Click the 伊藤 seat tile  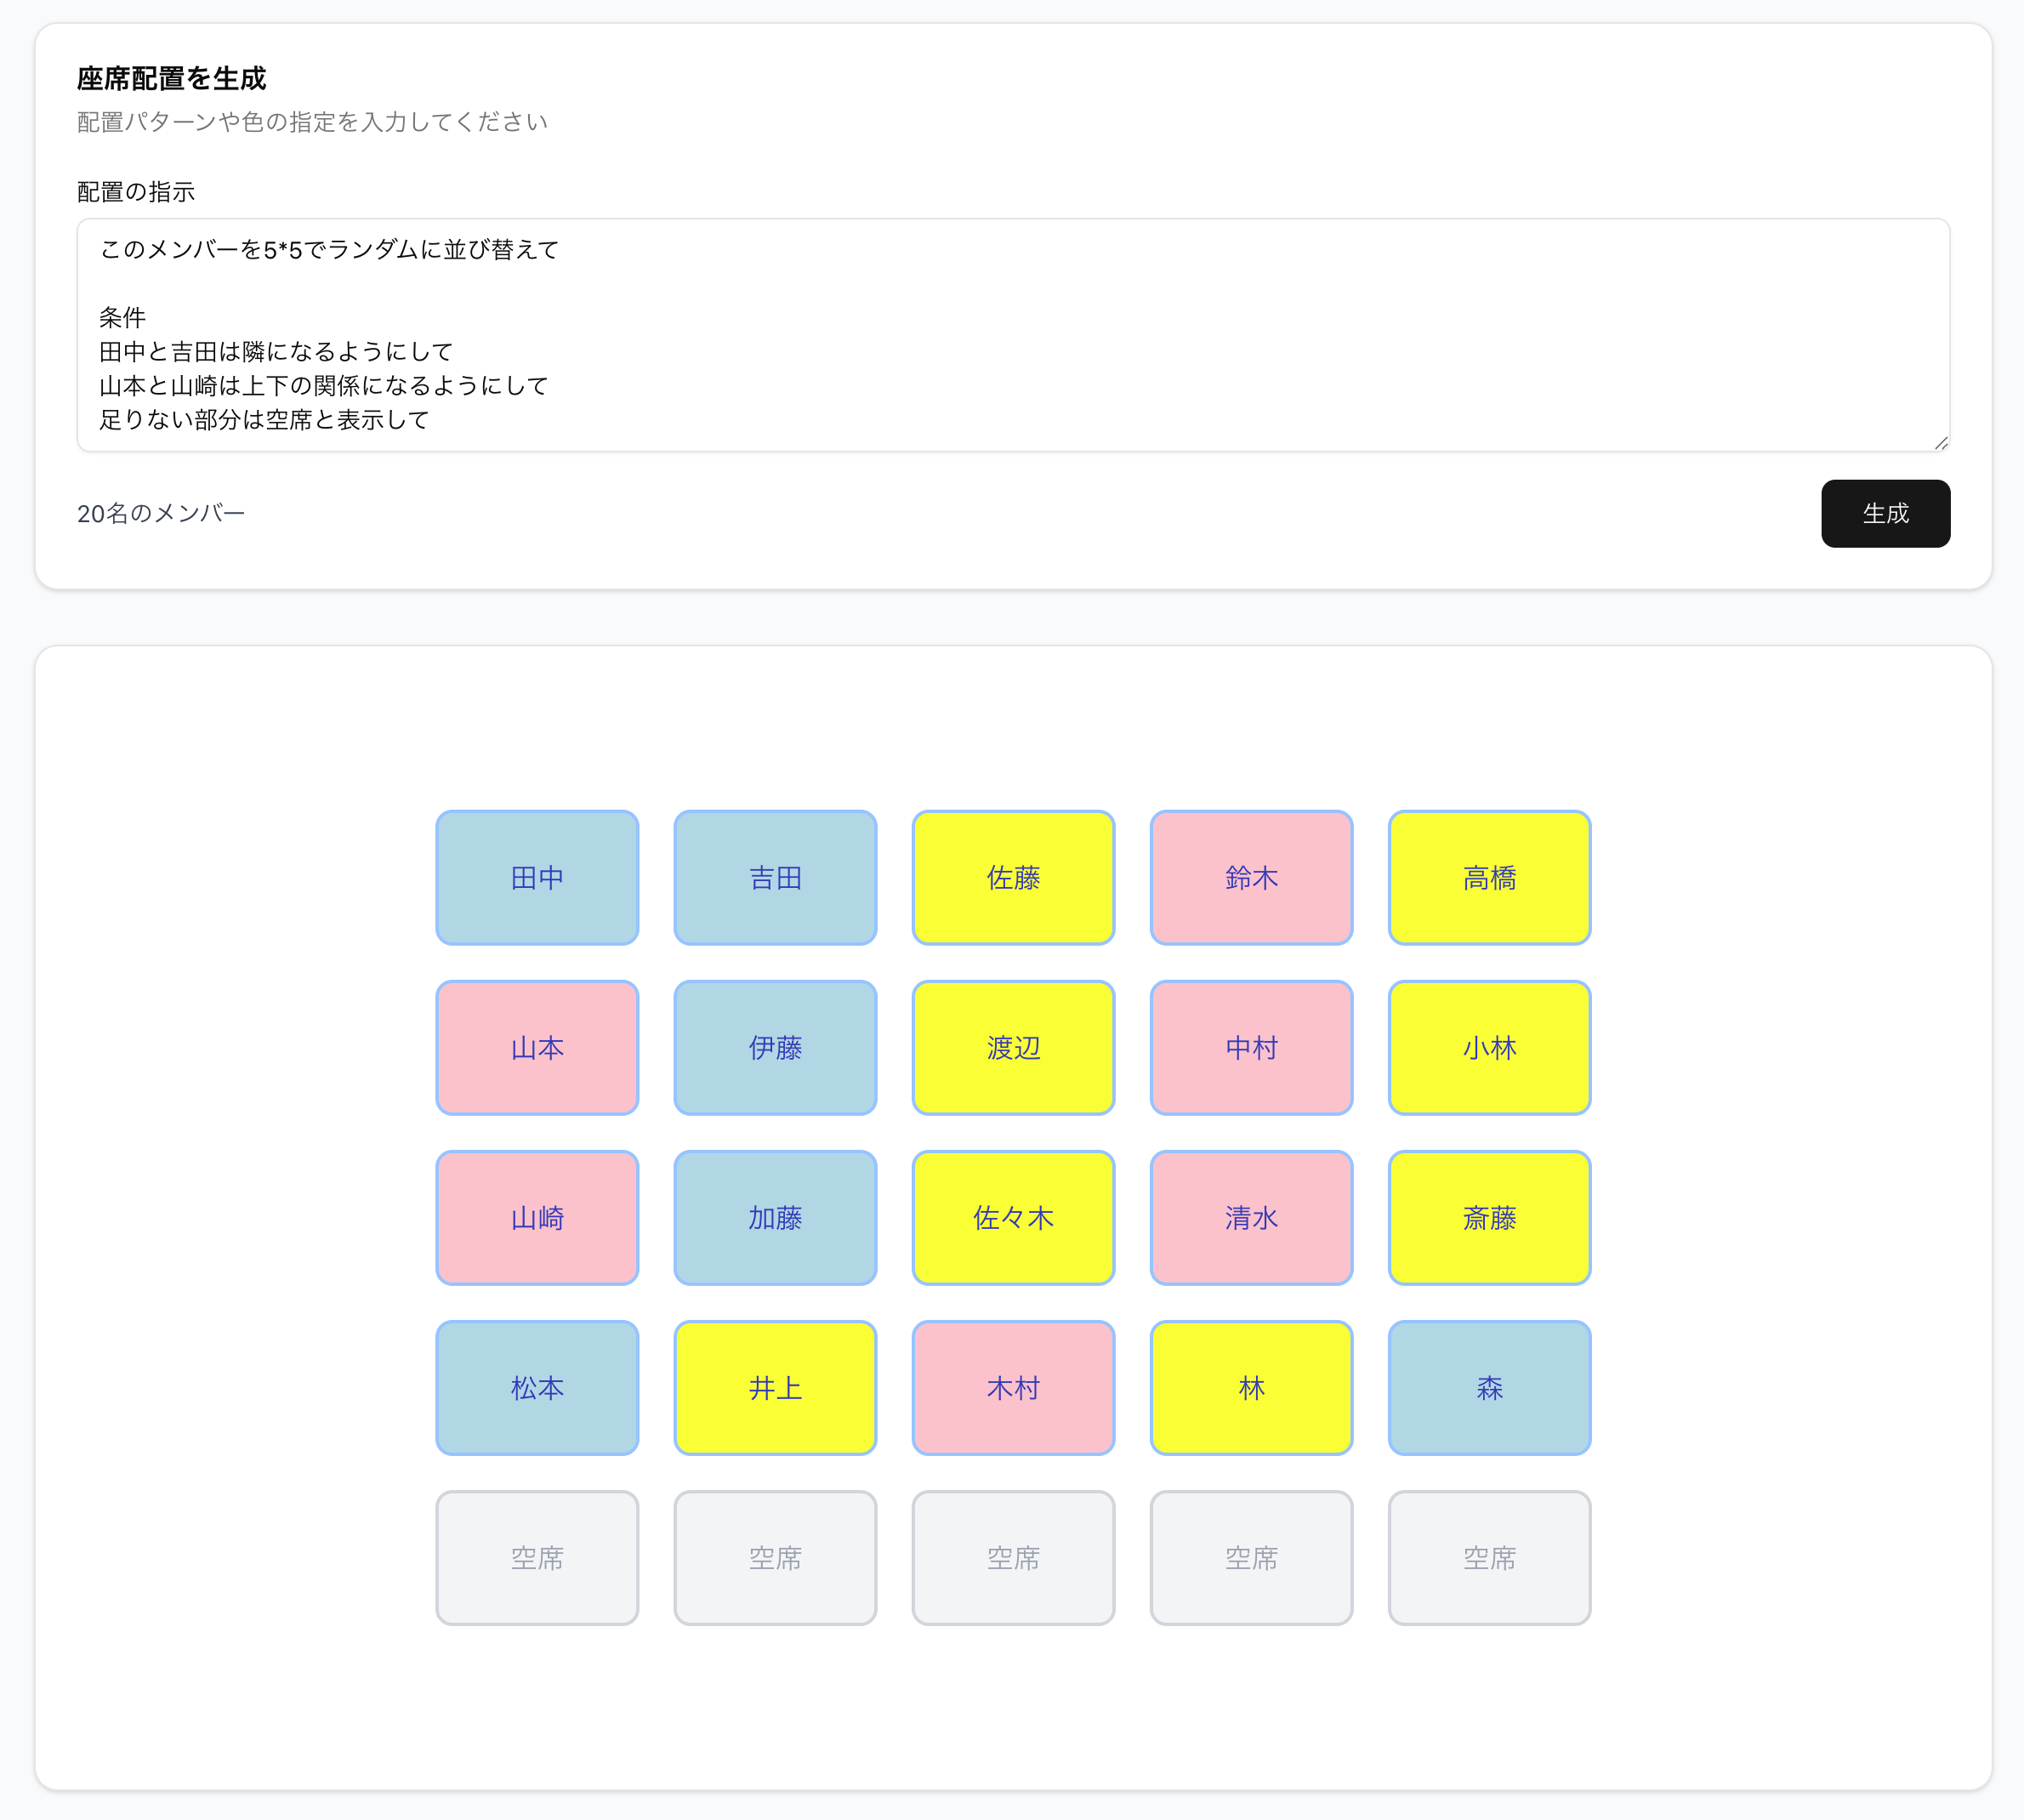coord(774,1047)
